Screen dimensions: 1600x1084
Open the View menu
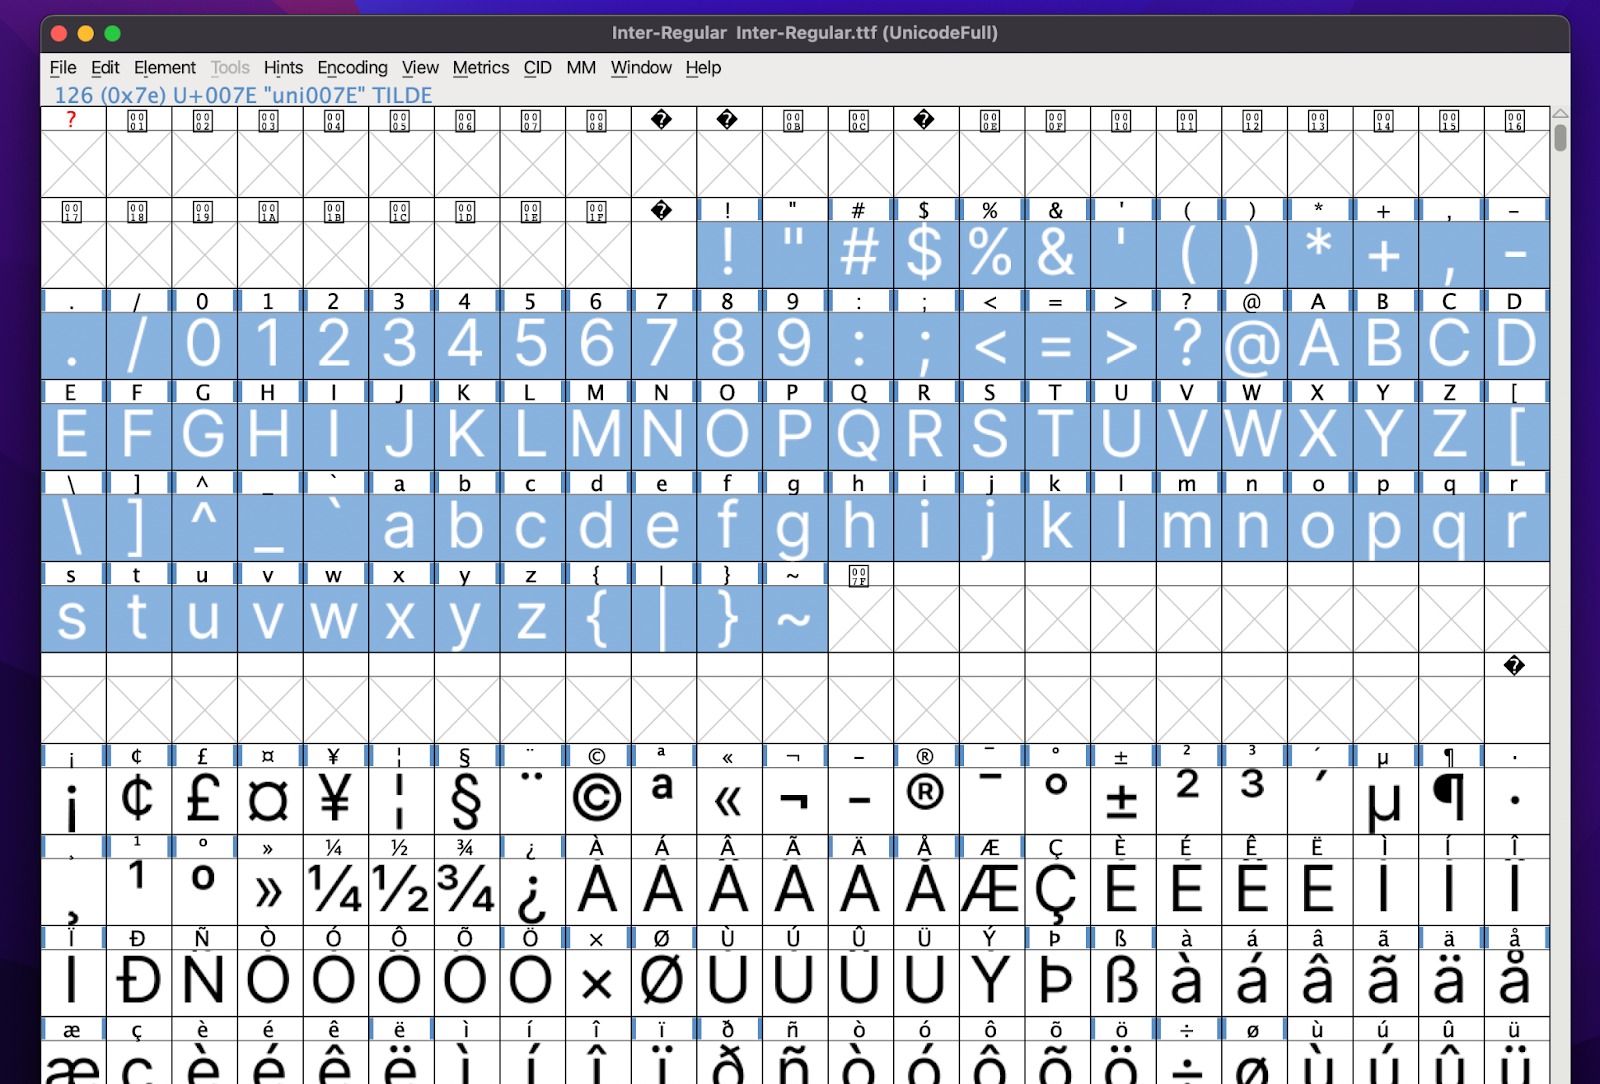click(420, 67)
